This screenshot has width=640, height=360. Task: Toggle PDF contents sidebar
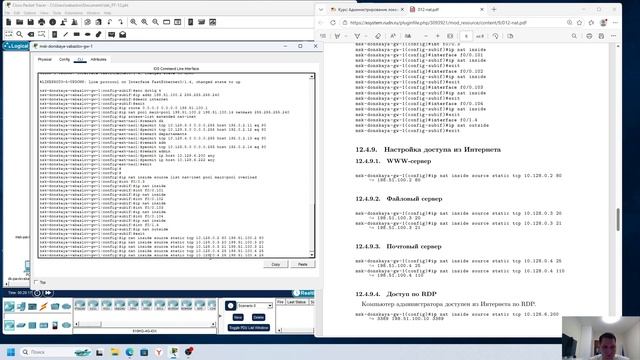[x=323, y=36]
